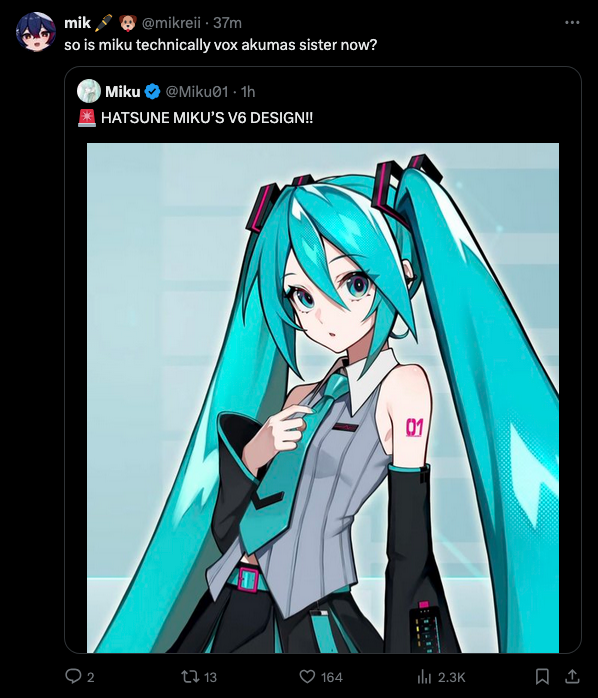Click the blue verified badge next to Miku
The image size is (598, 698).
point(152,91)
